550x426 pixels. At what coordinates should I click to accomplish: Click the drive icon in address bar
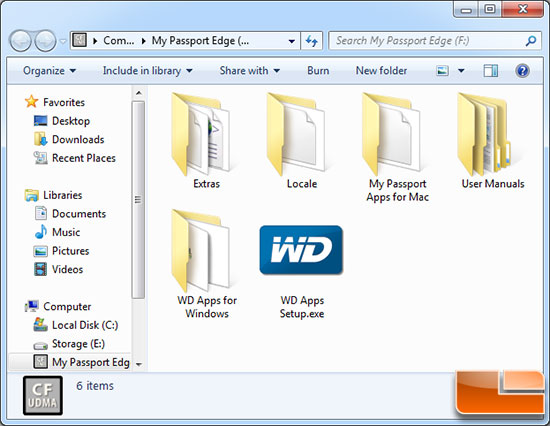[80, 40]
